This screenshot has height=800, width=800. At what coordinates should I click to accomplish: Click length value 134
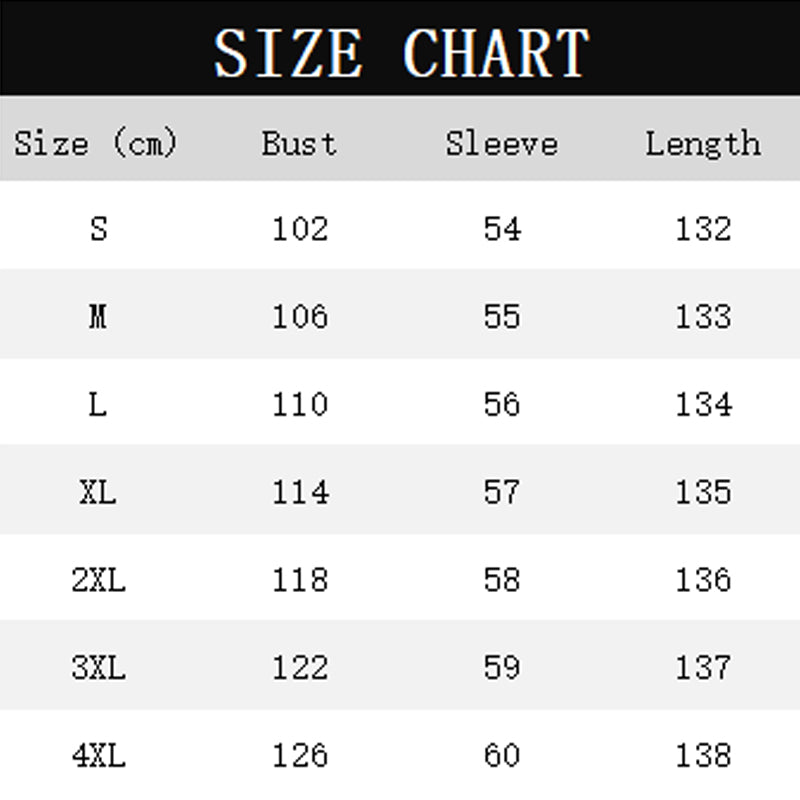coord(703,404)
